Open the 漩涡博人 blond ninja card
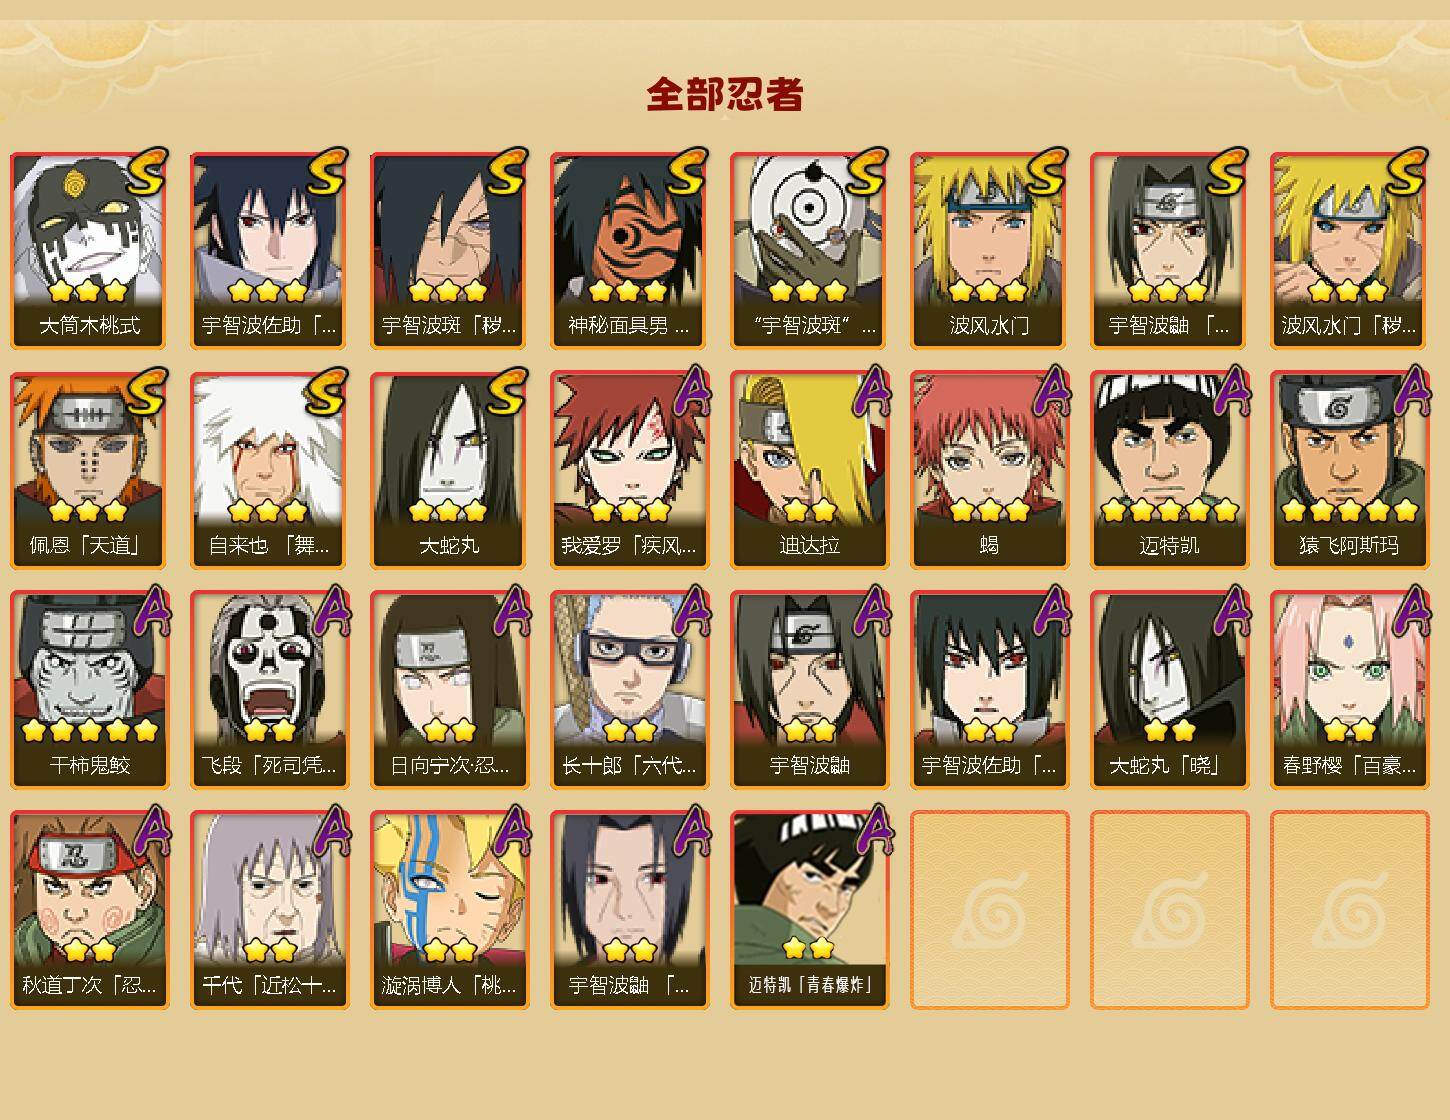Viewport: 1450px width, 1120px height. (x=449, y=910)
